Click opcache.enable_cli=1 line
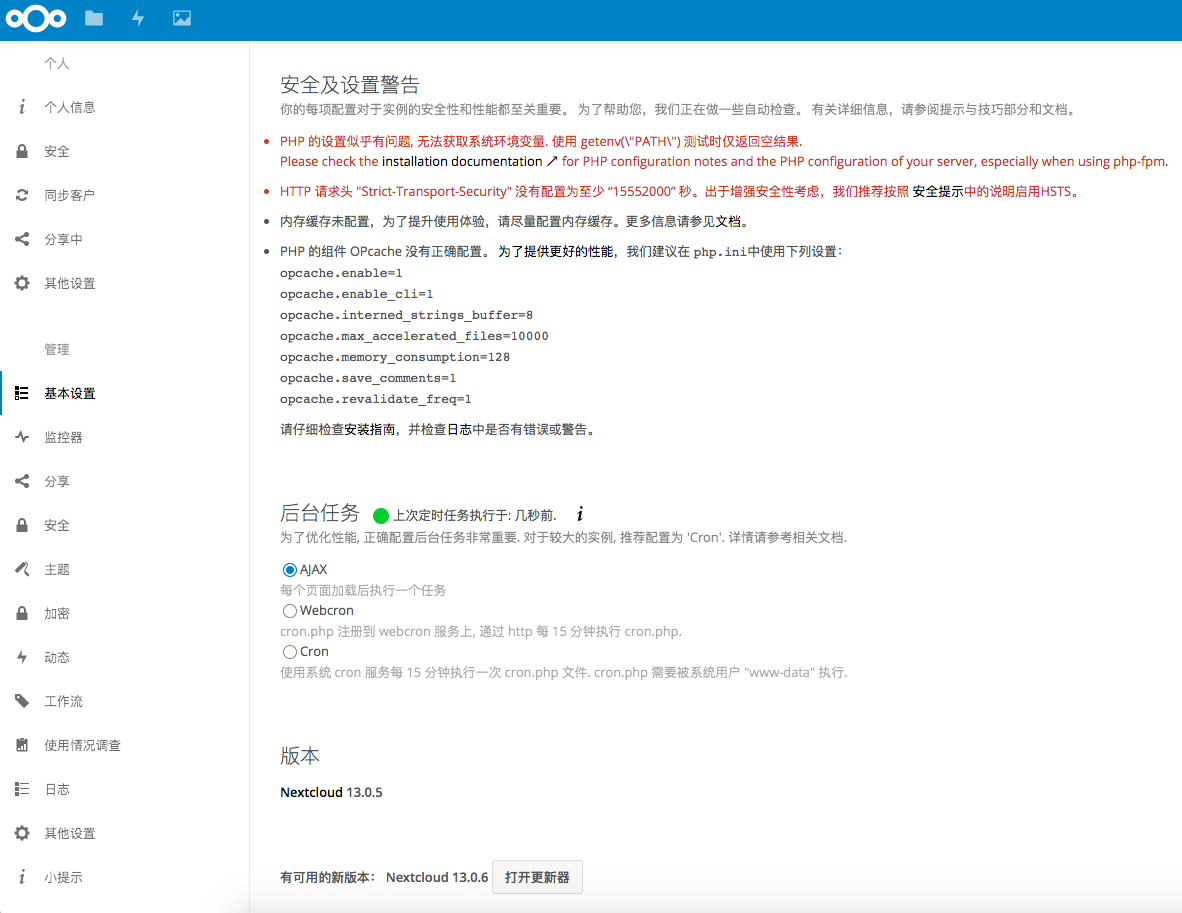 coord(357,294)
